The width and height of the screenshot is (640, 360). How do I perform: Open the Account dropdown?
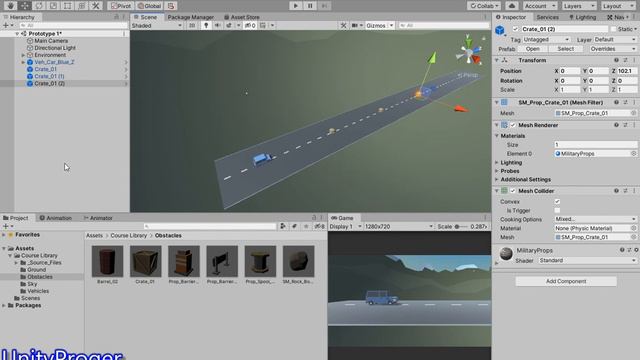pyautogui.click(x=540, y=6)
